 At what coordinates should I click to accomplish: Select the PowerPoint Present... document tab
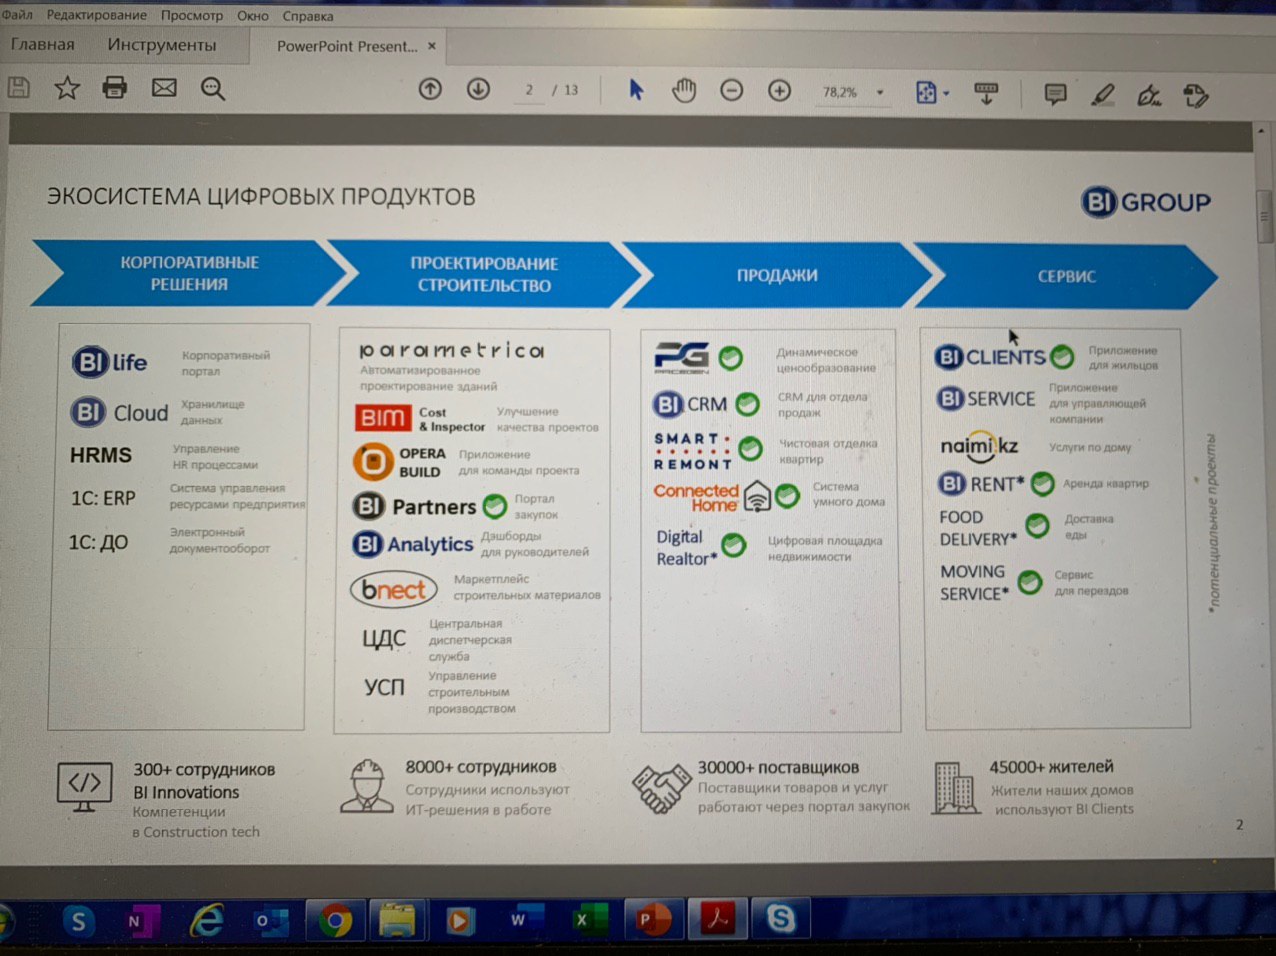click(x=346, y=46)
